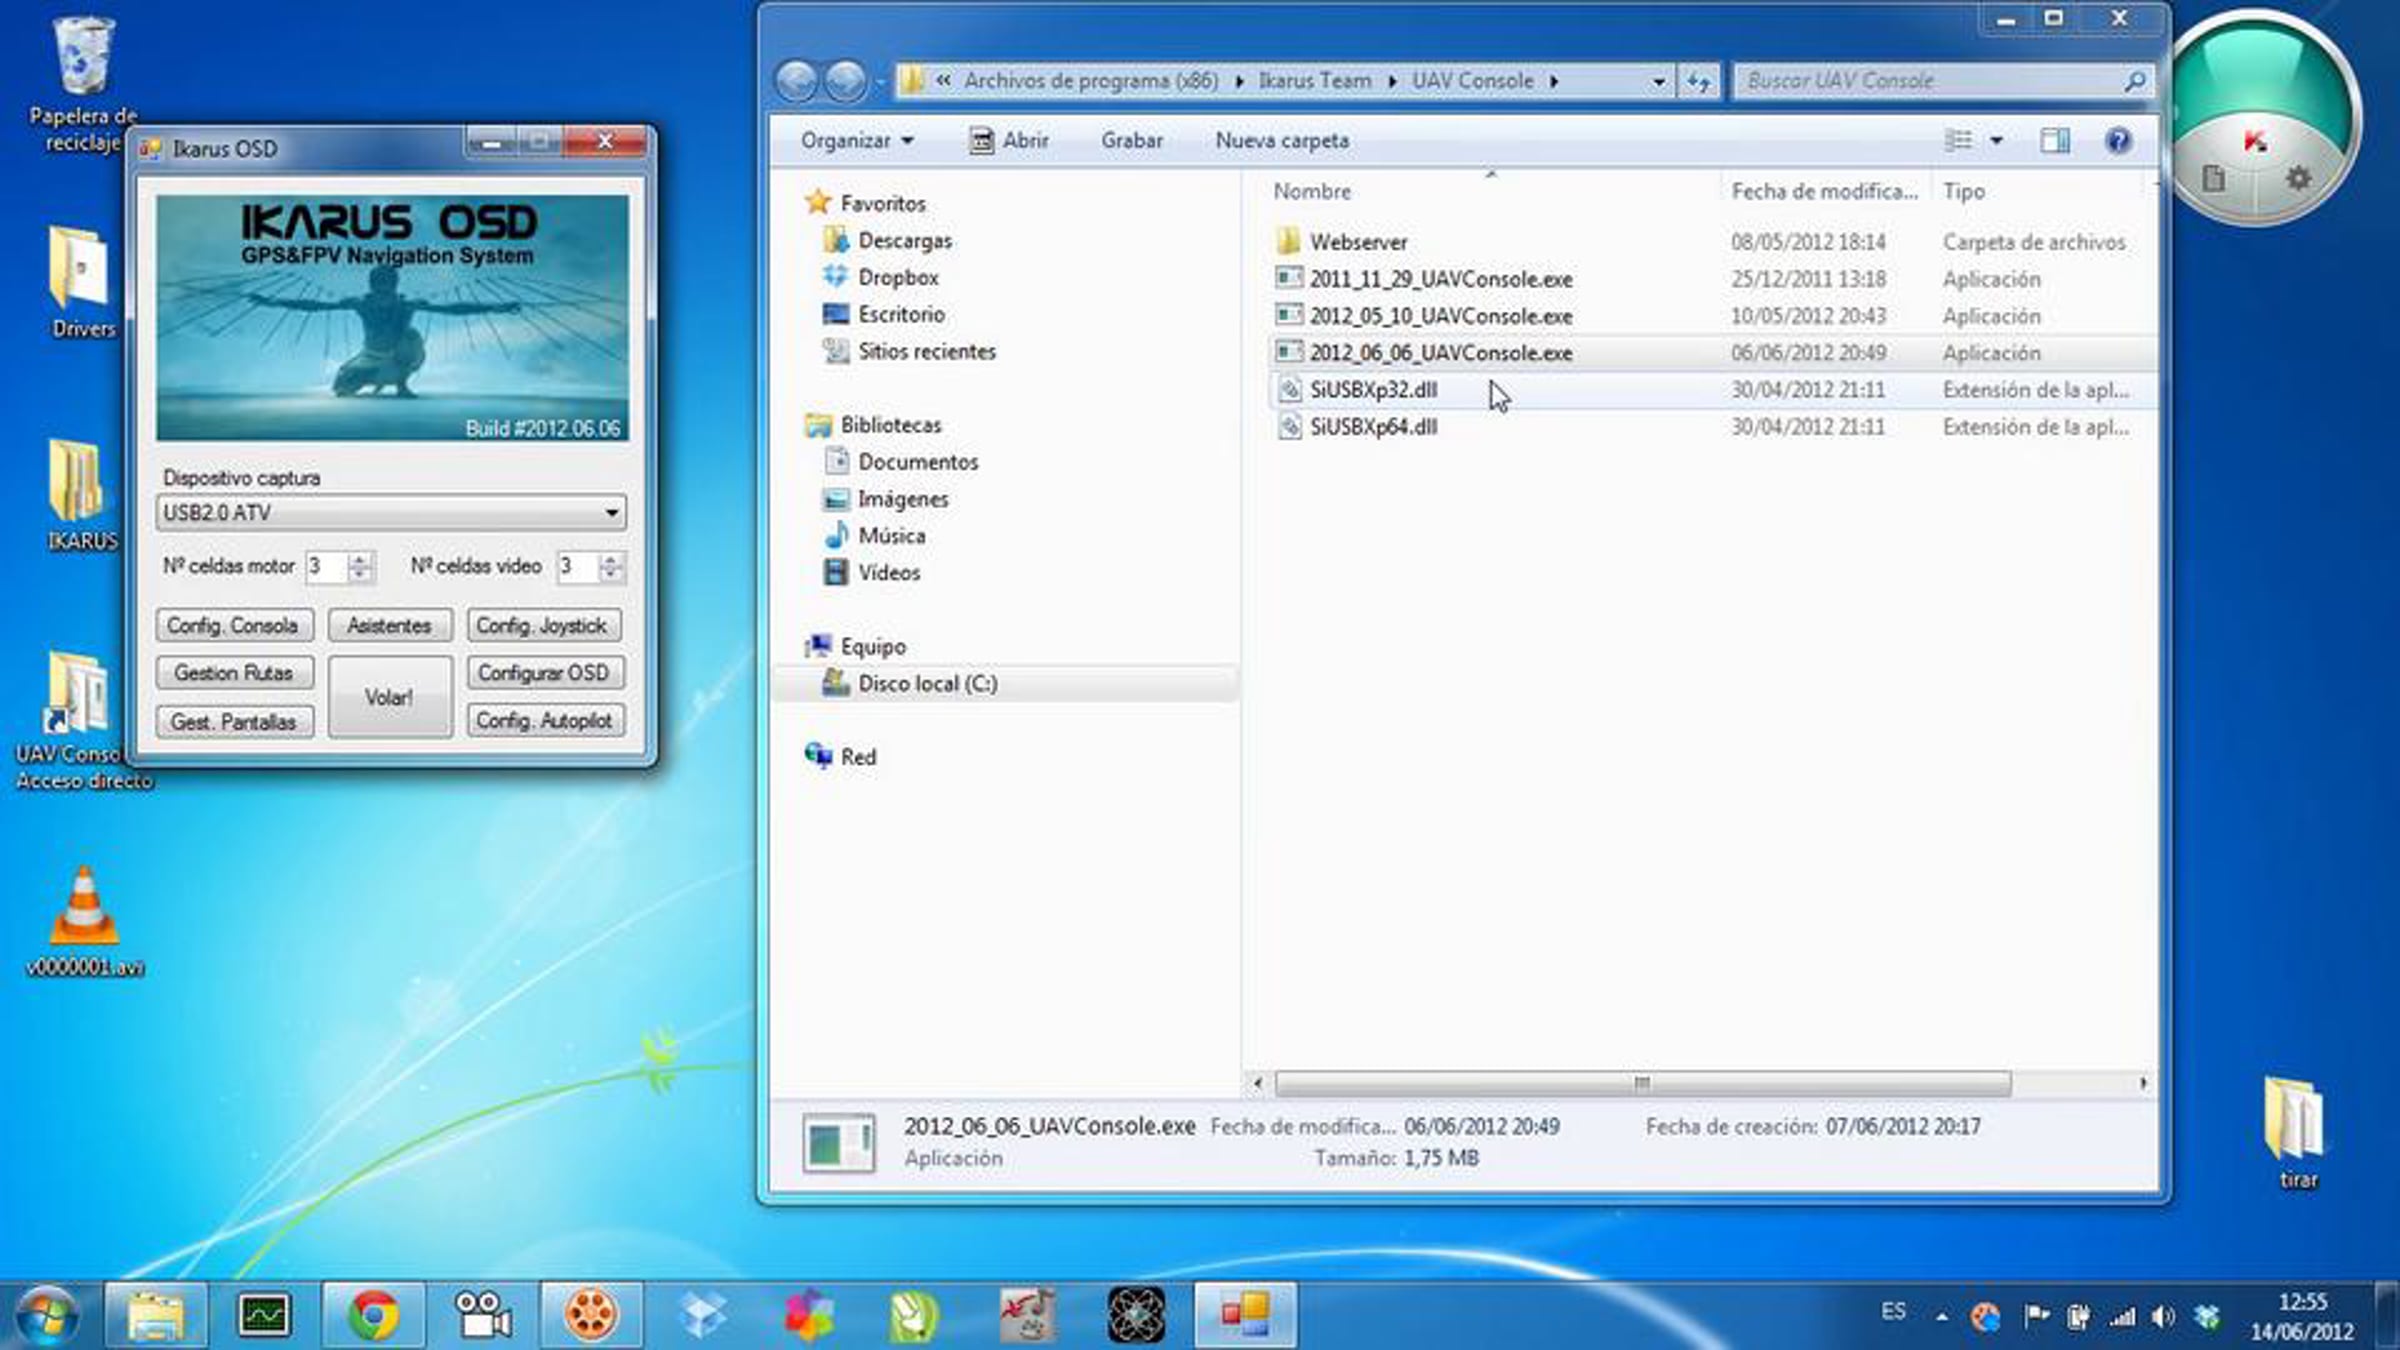Open Gestion Rutas in Ikarus OSD
This screenshot has width=2400, height=1350.
point(234,673)
